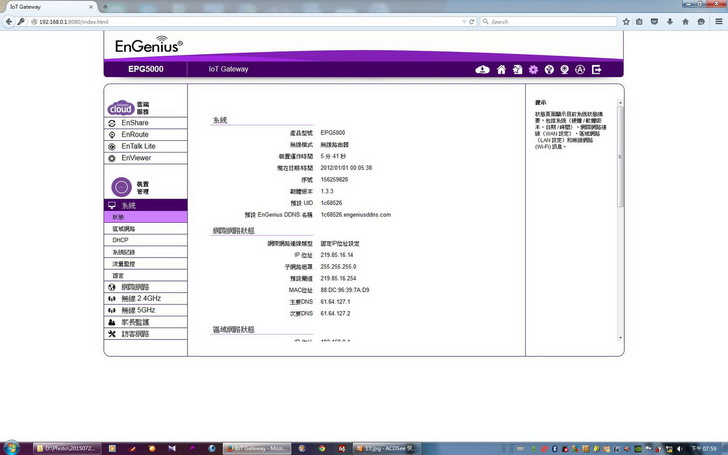The height and width of the screenshot is (455, 728).
Task: Click the cloud download icon in header
Action: (483, 69)
